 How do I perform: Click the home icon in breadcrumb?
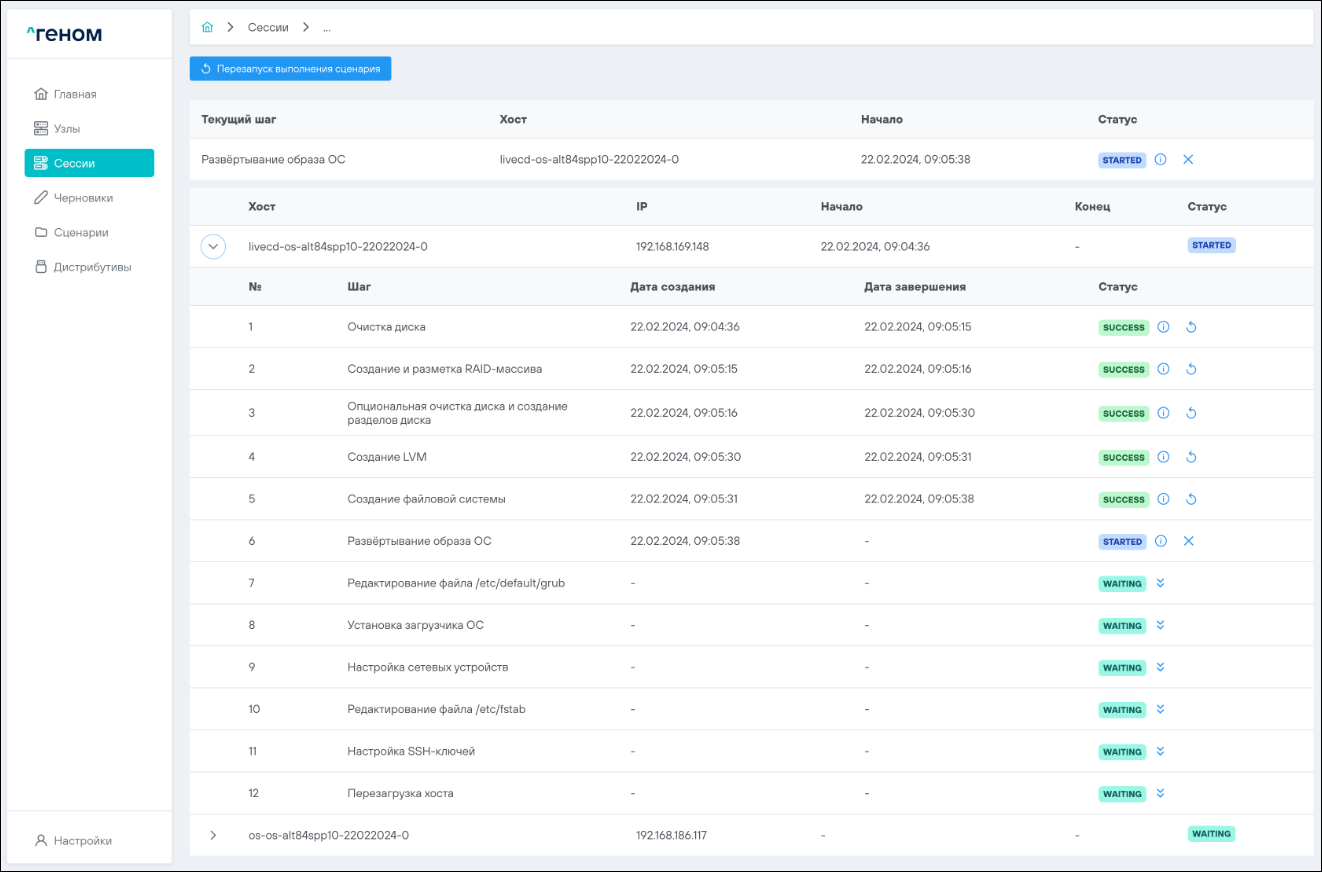[208, 27]
